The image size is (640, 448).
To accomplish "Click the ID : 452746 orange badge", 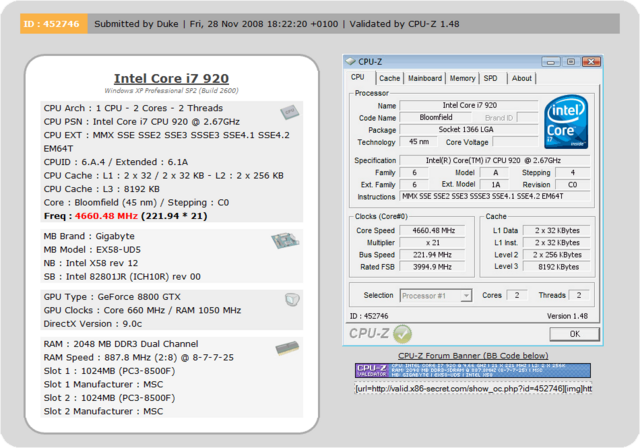I will (53, 24).
